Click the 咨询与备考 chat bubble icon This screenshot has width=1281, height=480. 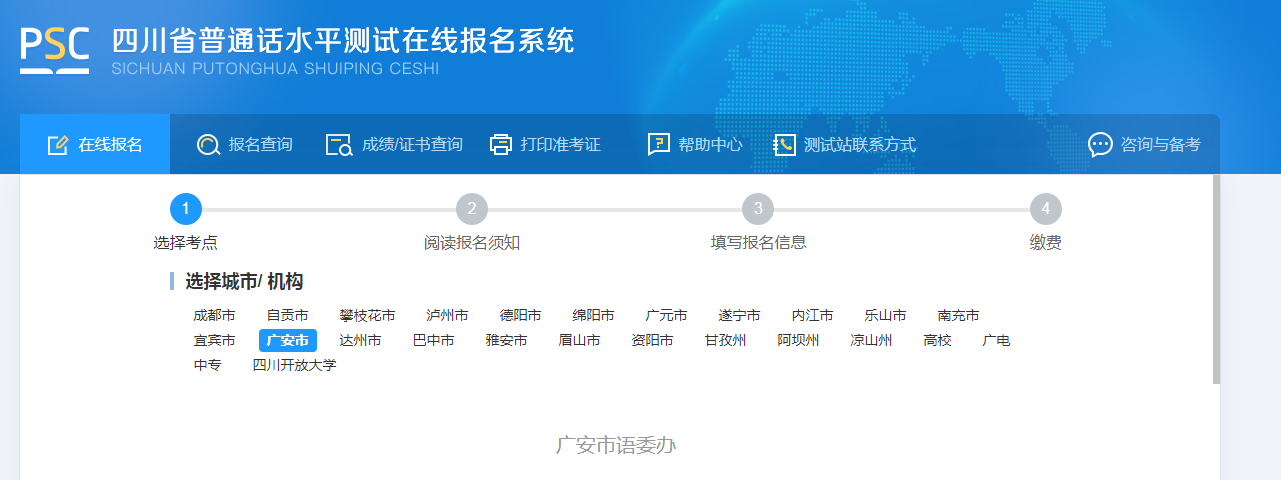coord(1100,145)
